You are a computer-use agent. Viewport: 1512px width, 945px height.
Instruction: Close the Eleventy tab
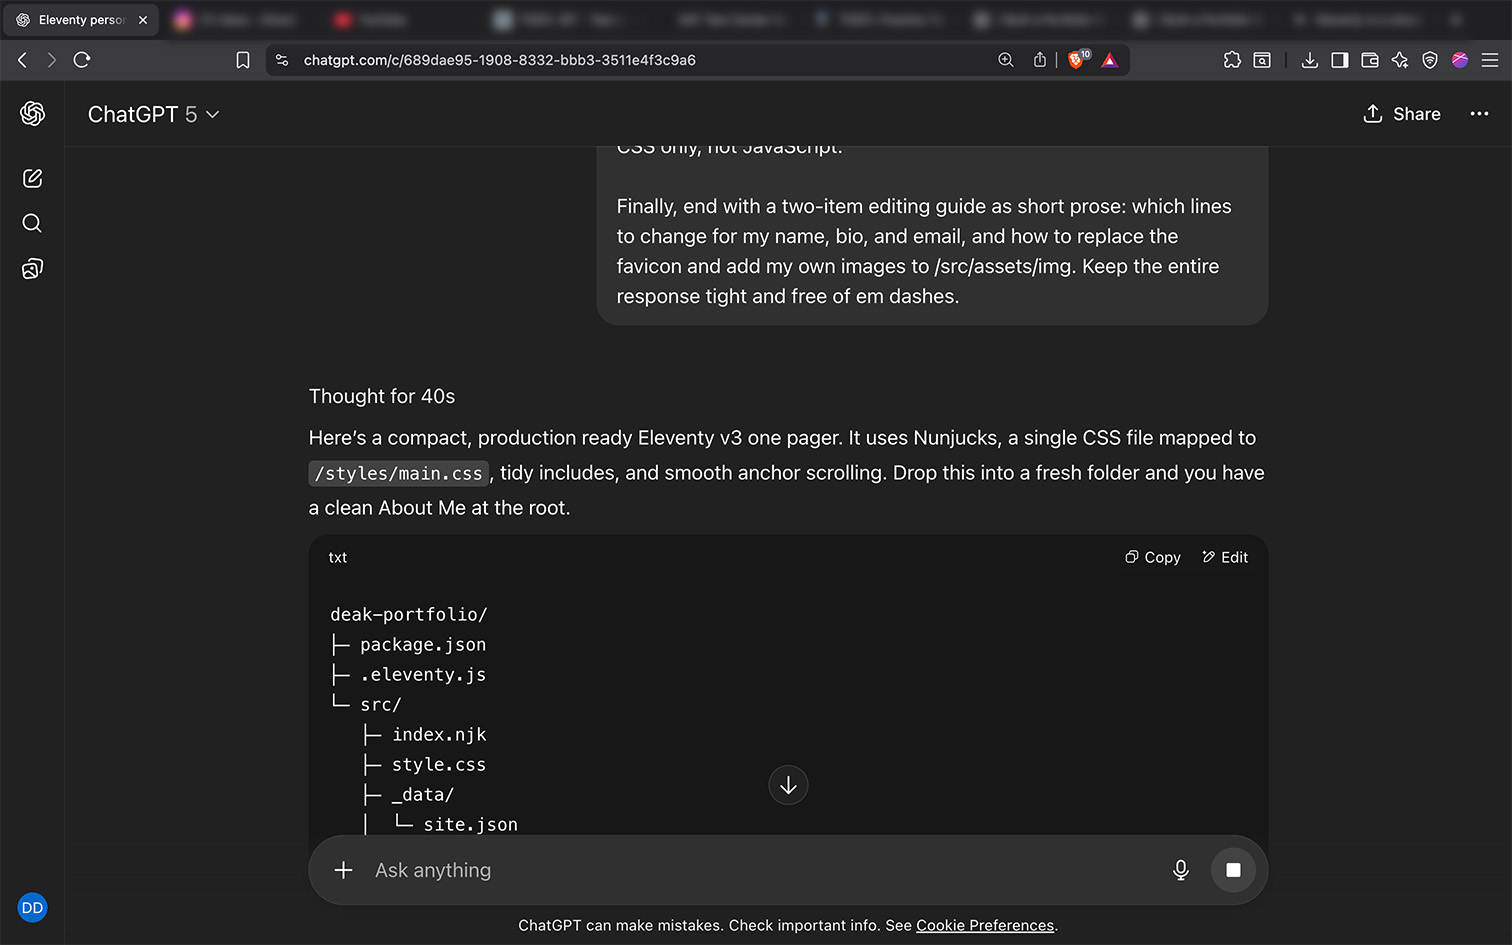tap(143, 20)
